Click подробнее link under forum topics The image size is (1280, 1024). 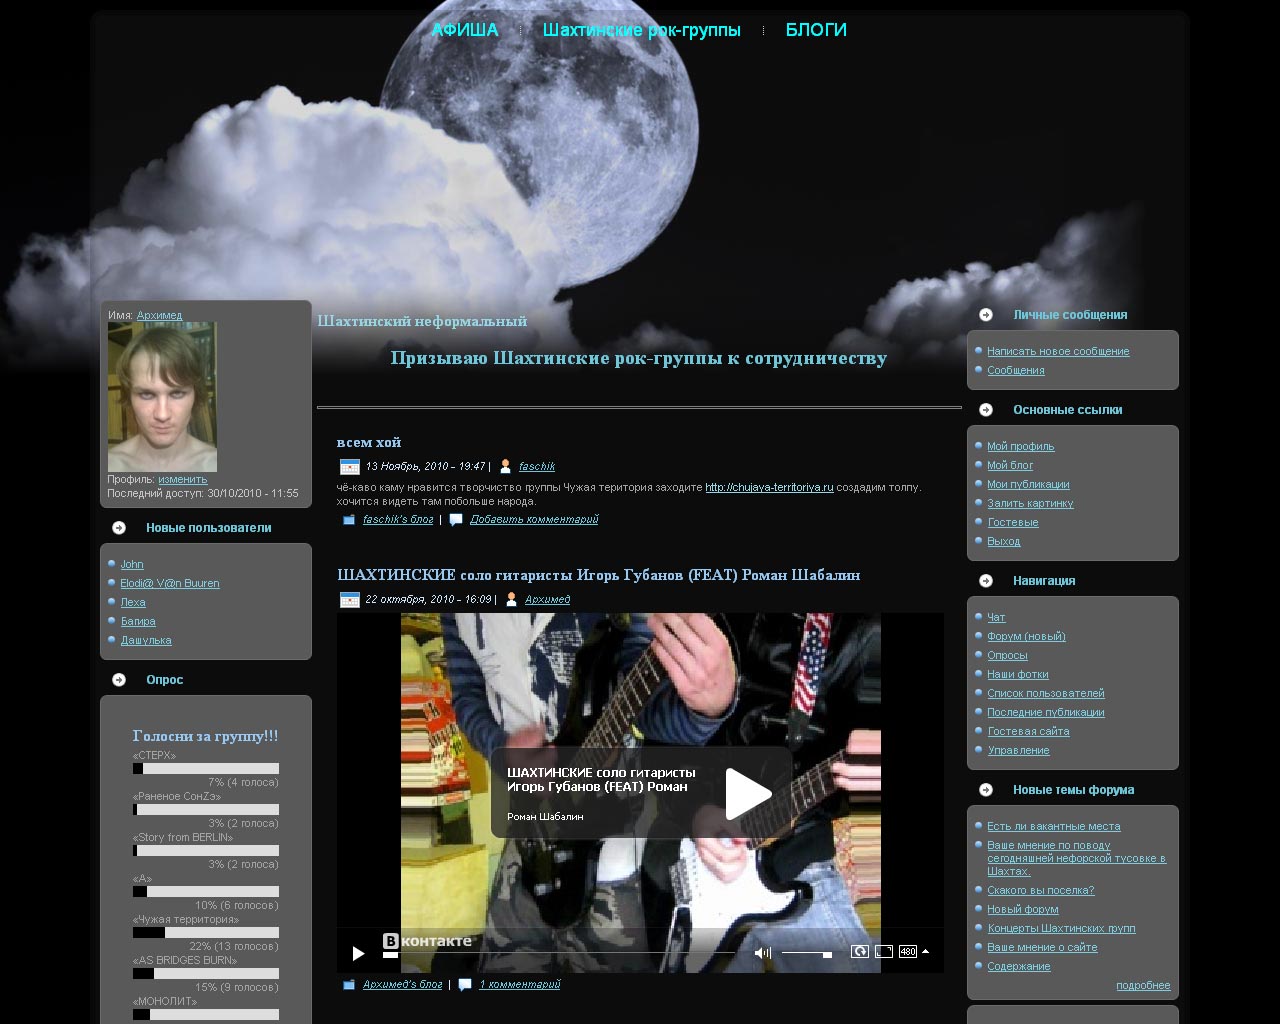[x=1142, y=986]
